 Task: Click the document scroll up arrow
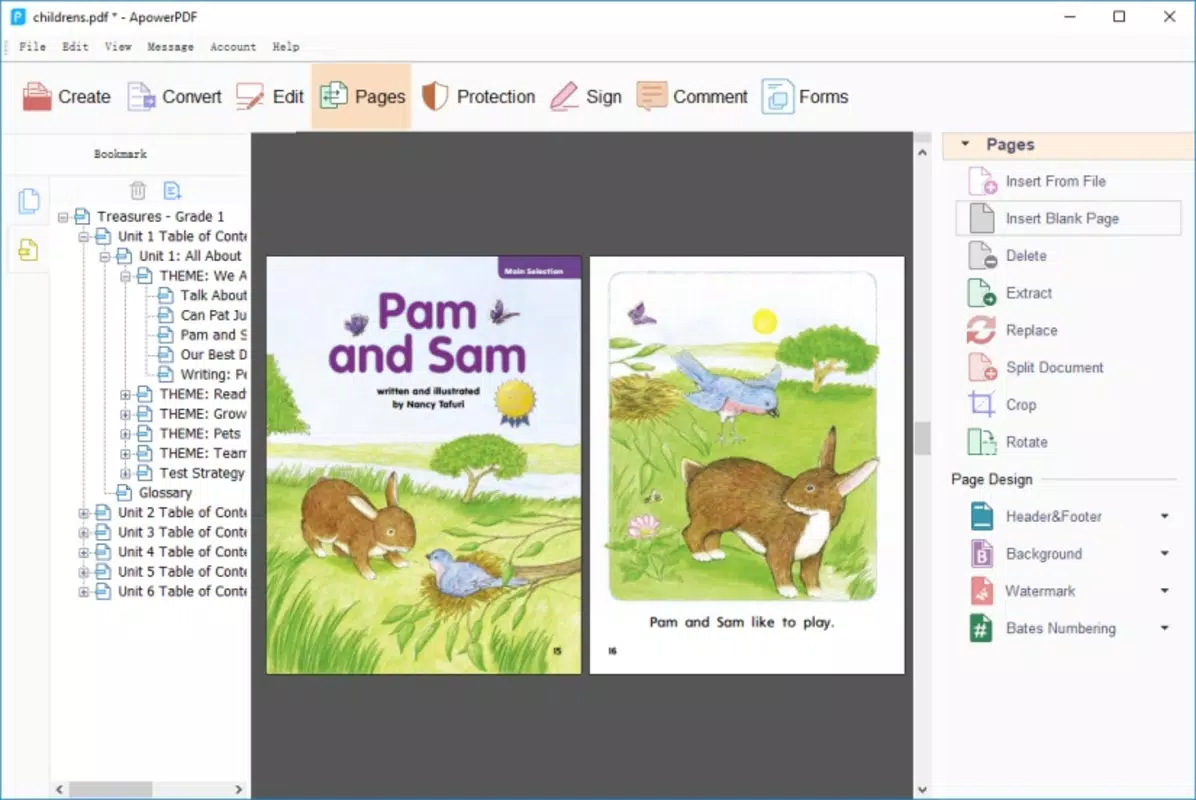pyautogui.click(x=922, y=153)
